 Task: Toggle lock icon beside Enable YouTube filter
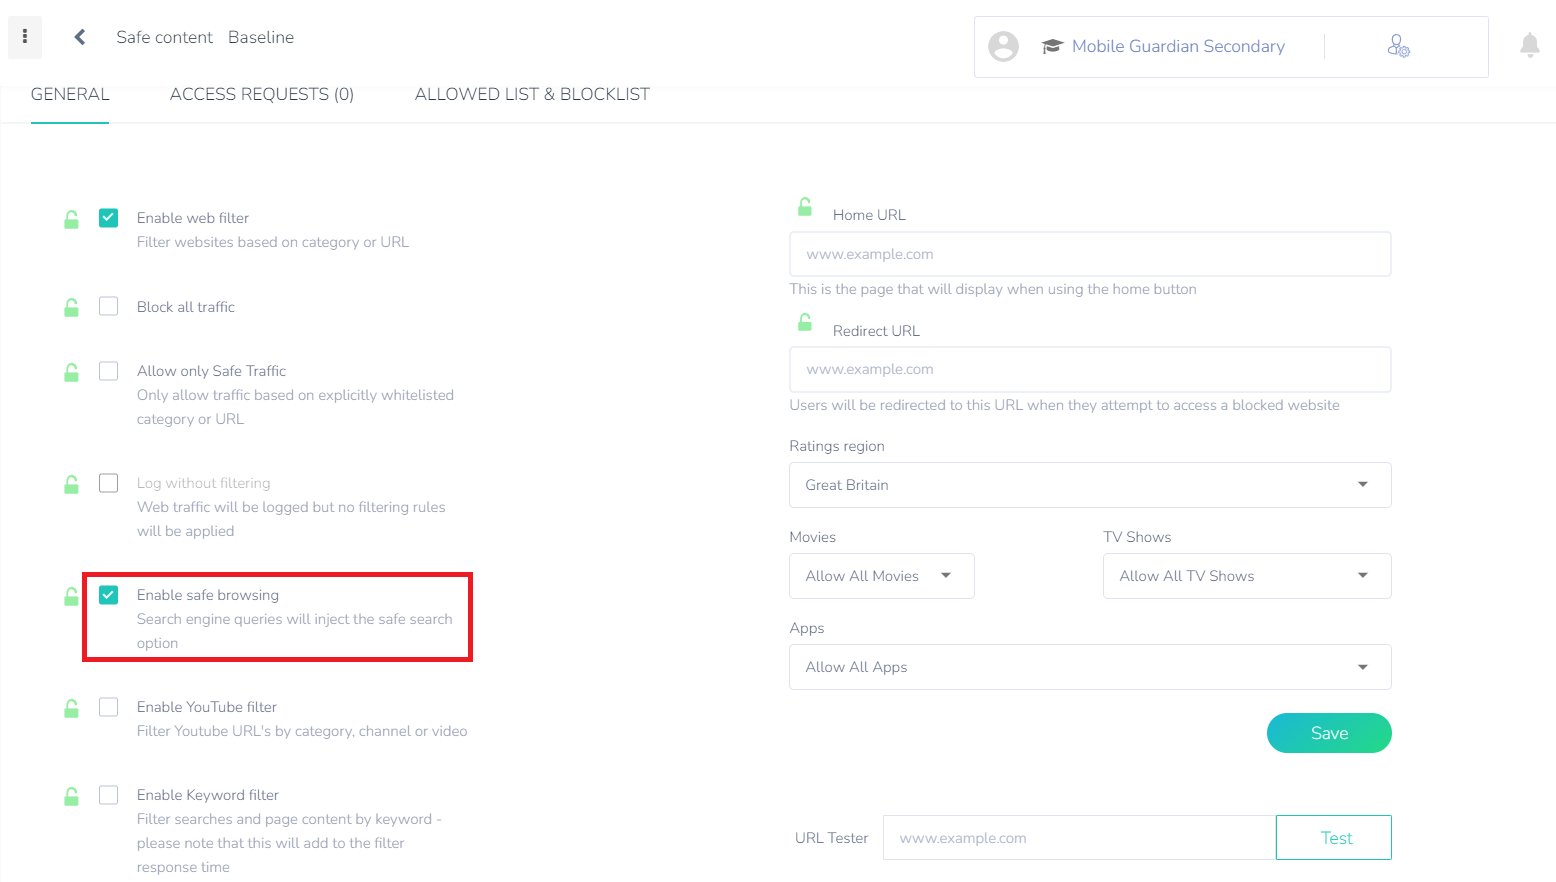72,708
